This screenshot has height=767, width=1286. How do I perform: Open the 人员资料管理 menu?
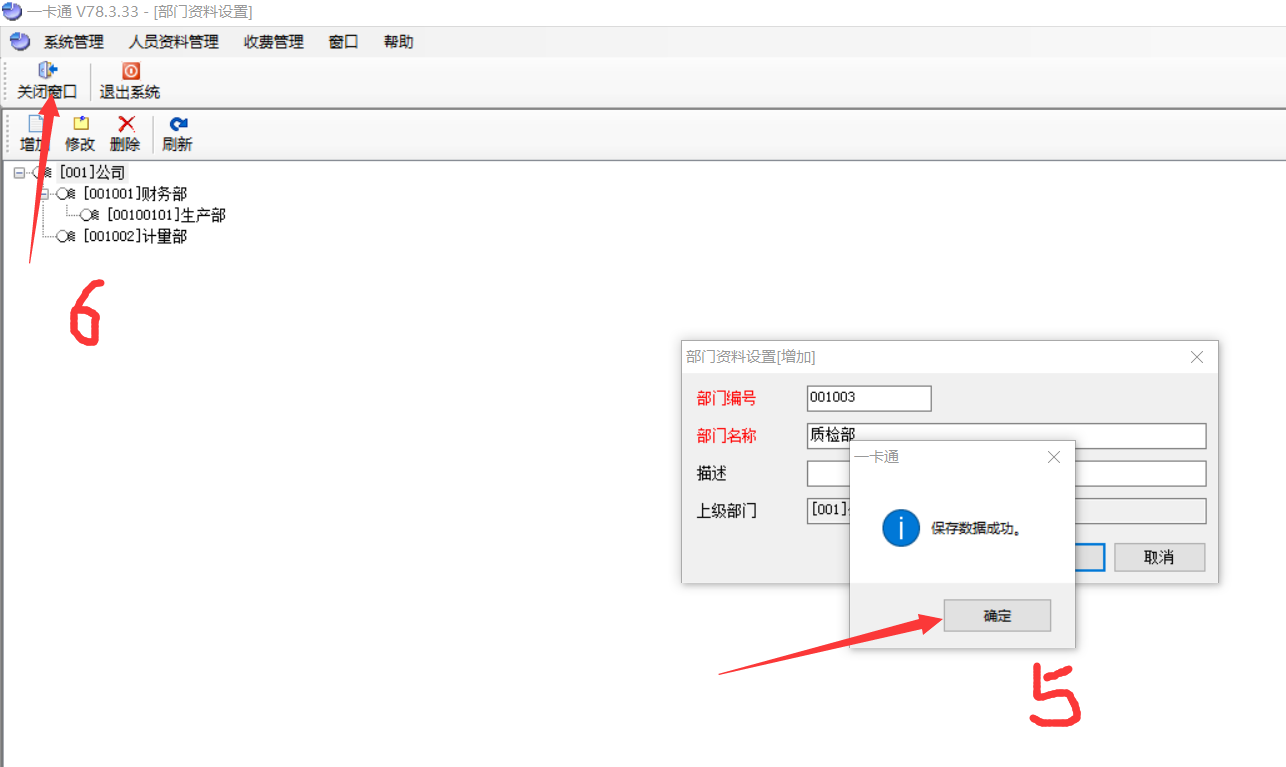[x=173, y=42]
